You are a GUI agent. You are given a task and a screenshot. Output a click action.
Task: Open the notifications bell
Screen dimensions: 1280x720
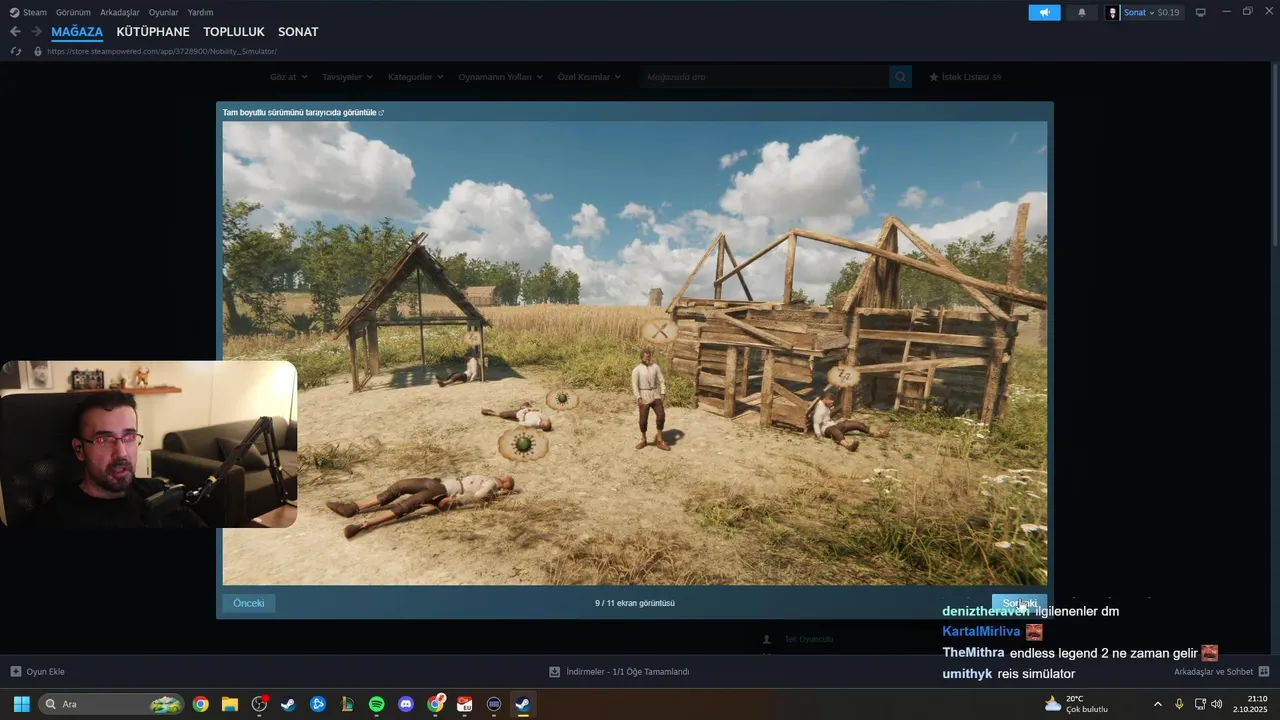pyautogui.click(x=1082, y=13)
